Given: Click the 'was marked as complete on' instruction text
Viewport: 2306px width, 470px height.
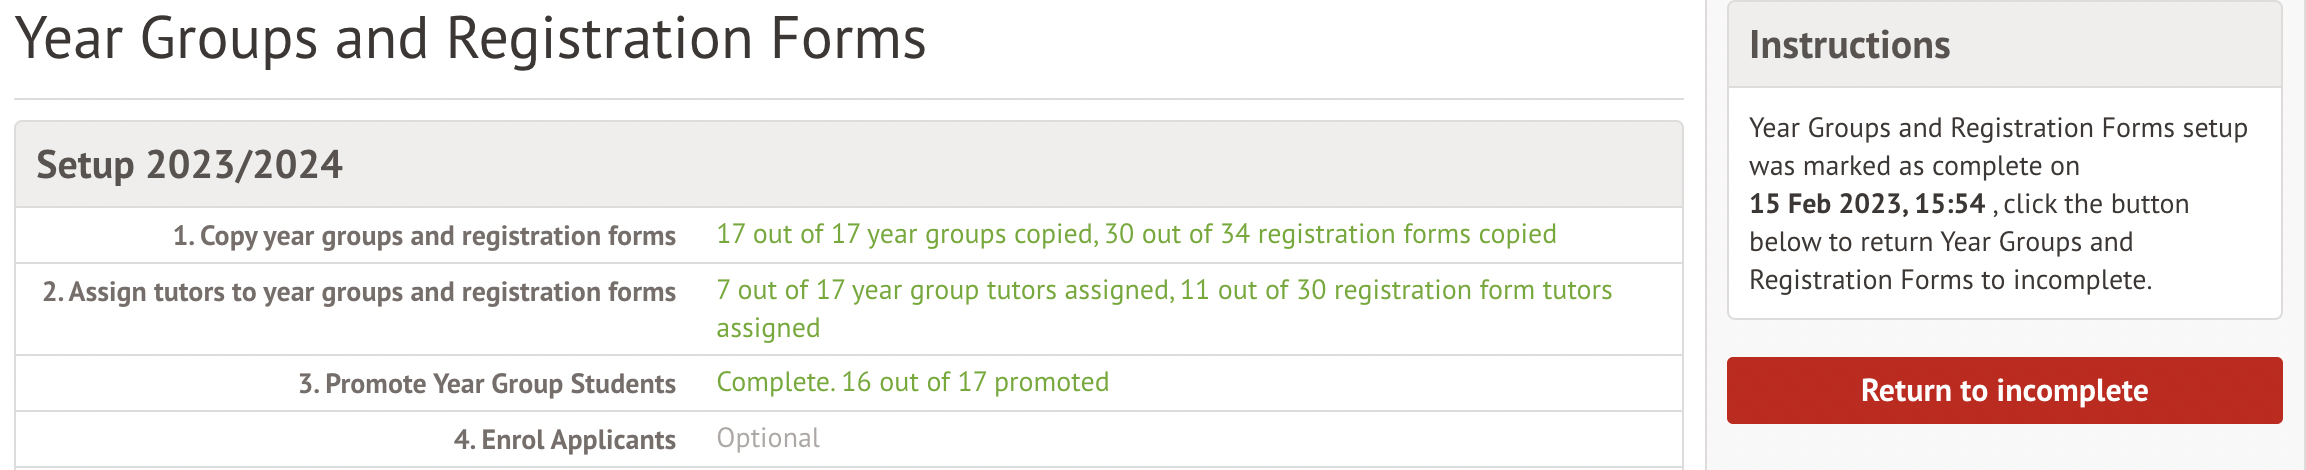Looking at the screenshot, I should click(1913, 166).
